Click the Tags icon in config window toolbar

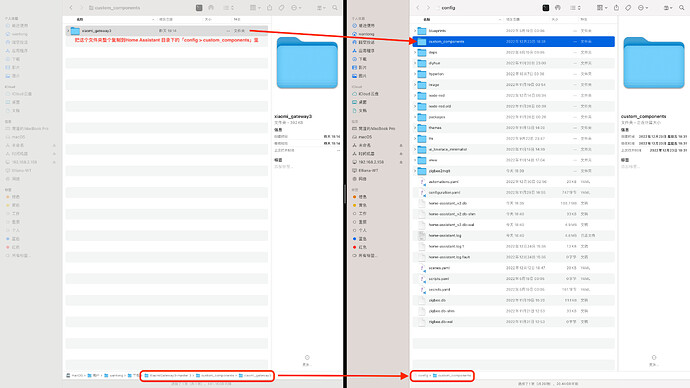tap(628, 8)
